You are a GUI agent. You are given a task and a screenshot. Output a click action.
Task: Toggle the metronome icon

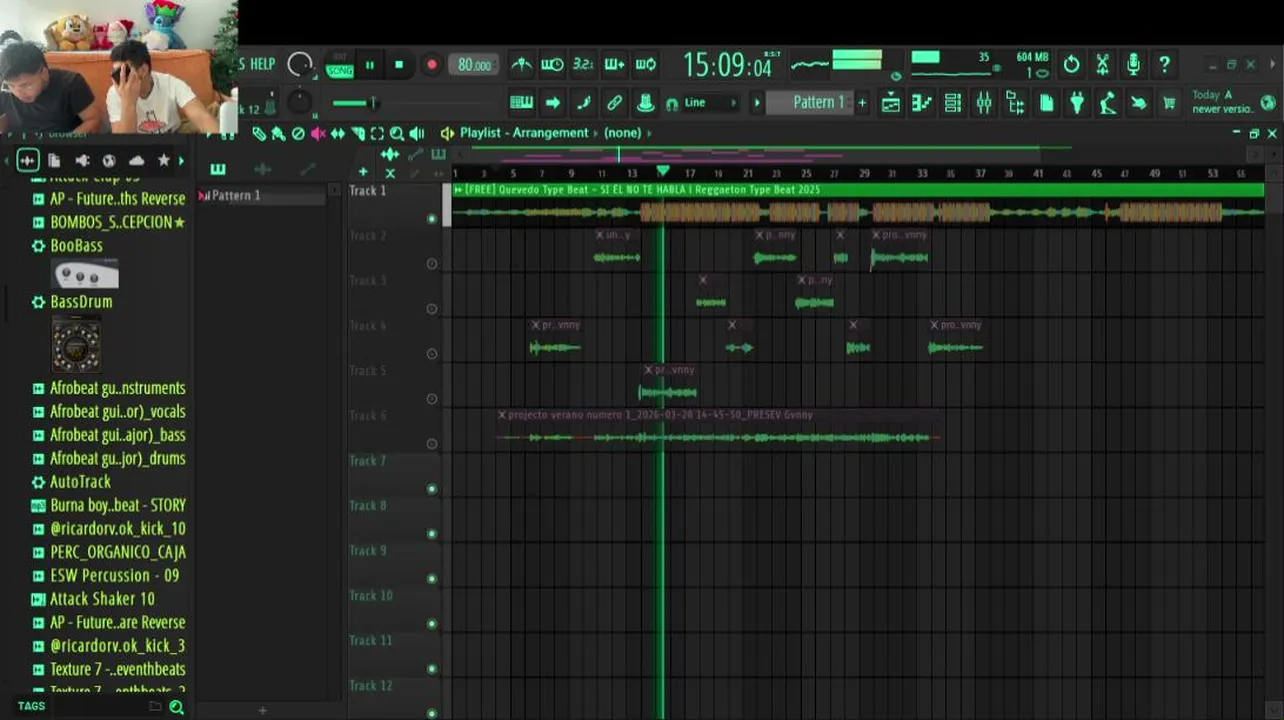[521, 65]
